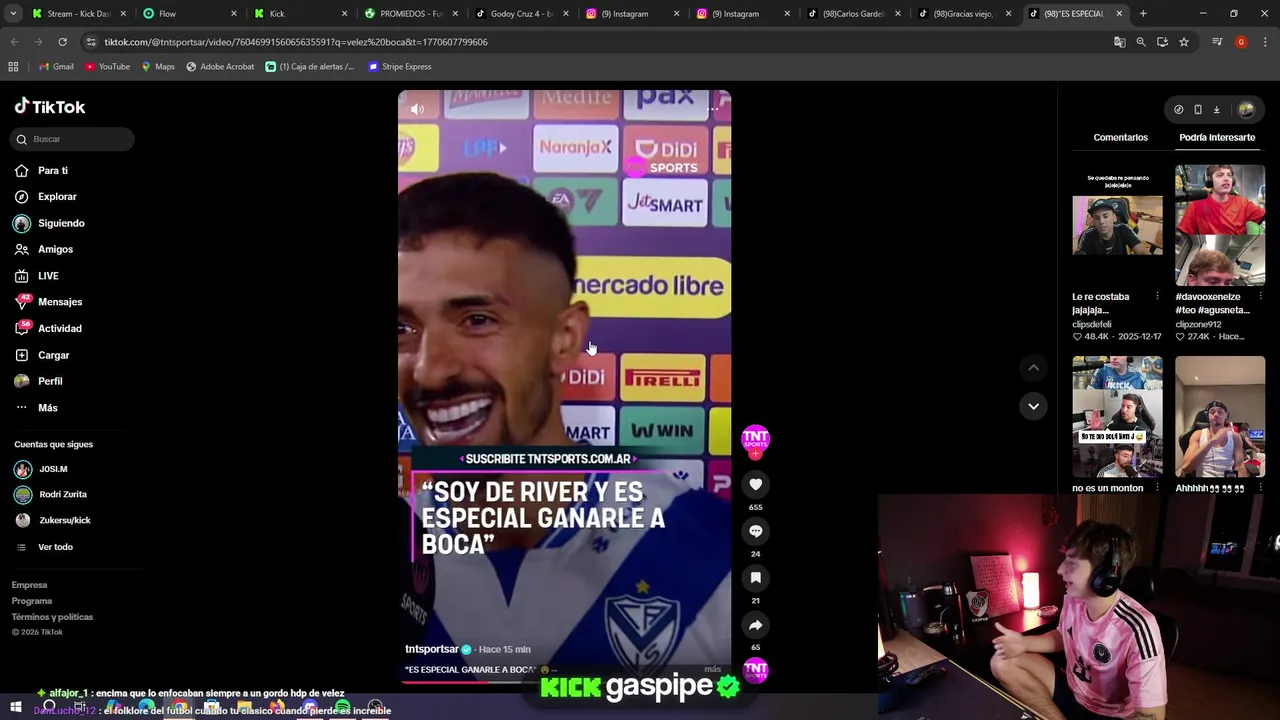Like the video with heart icon

click(x=755, y=484)
